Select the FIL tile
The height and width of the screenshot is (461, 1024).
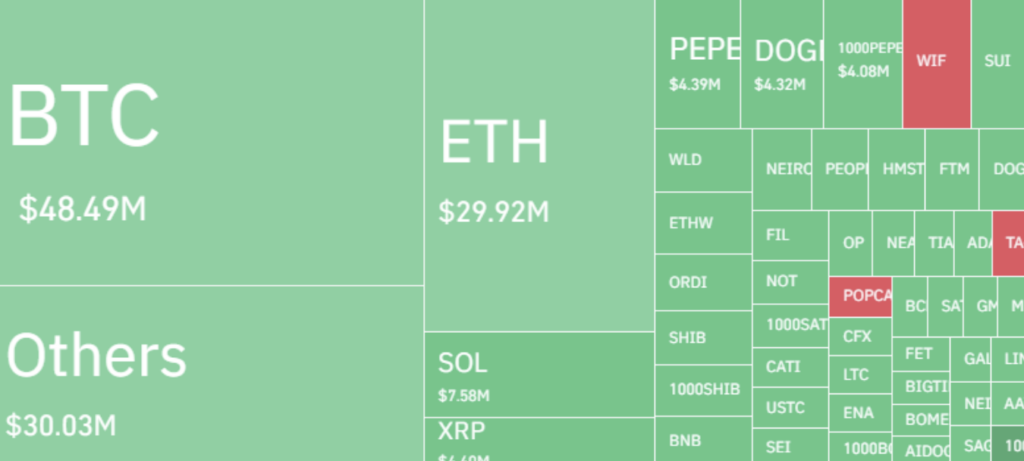[x=790, y=236]
